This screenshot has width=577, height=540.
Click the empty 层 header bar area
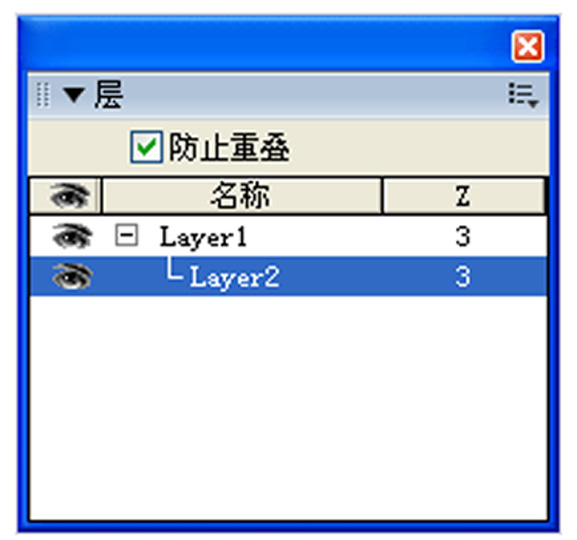315,95
